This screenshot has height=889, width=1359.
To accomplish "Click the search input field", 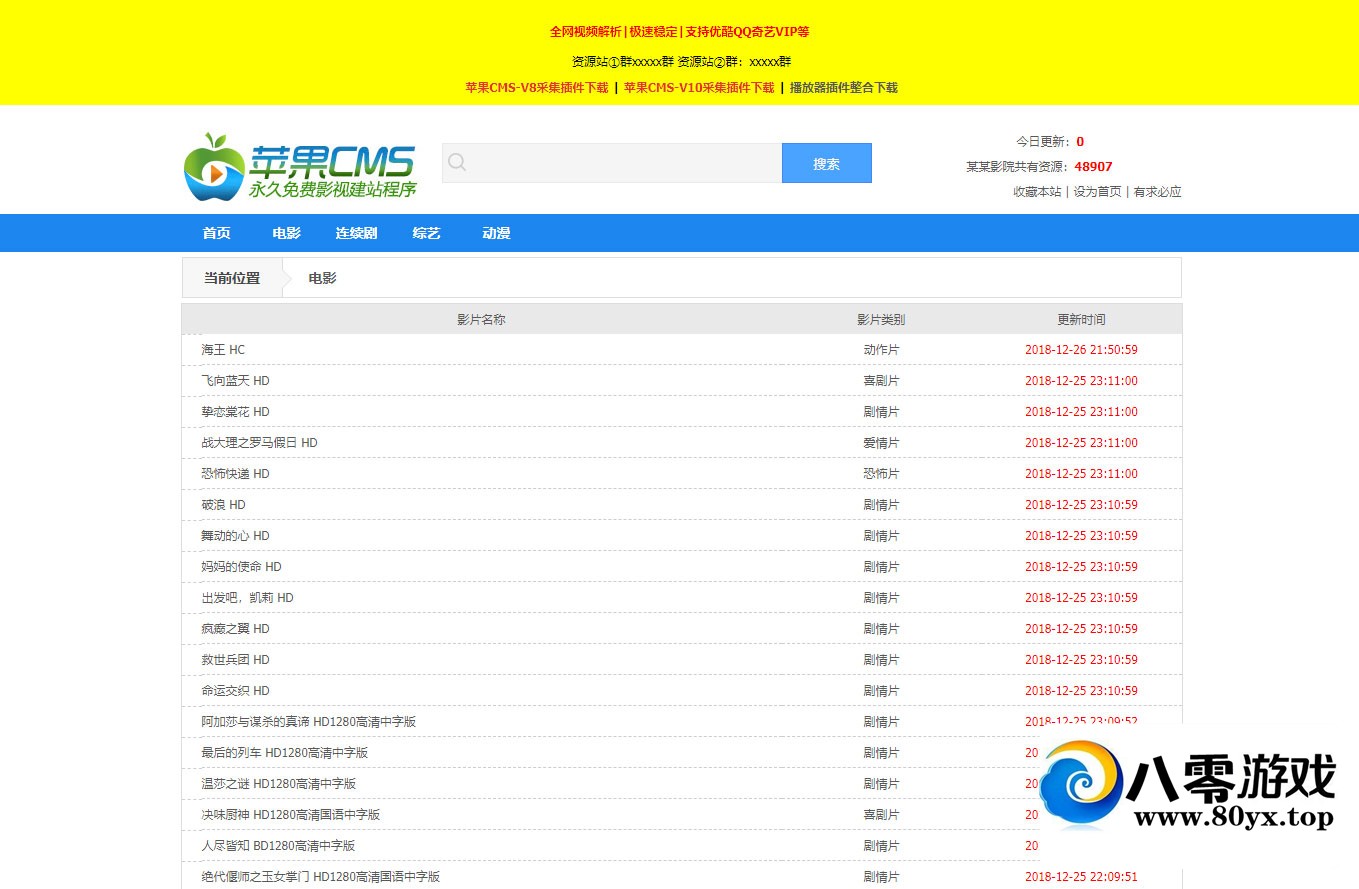I will 620,163.
